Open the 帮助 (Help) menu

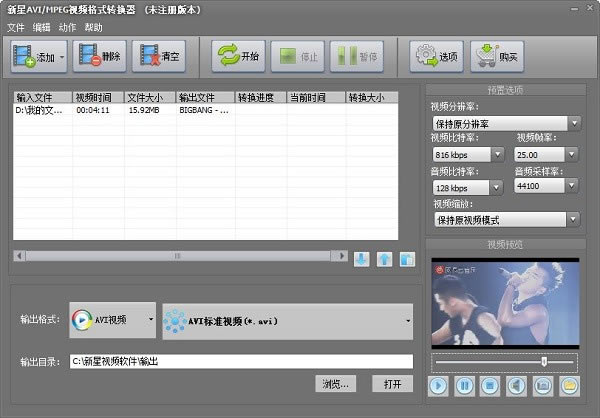[x=93, y=27]
